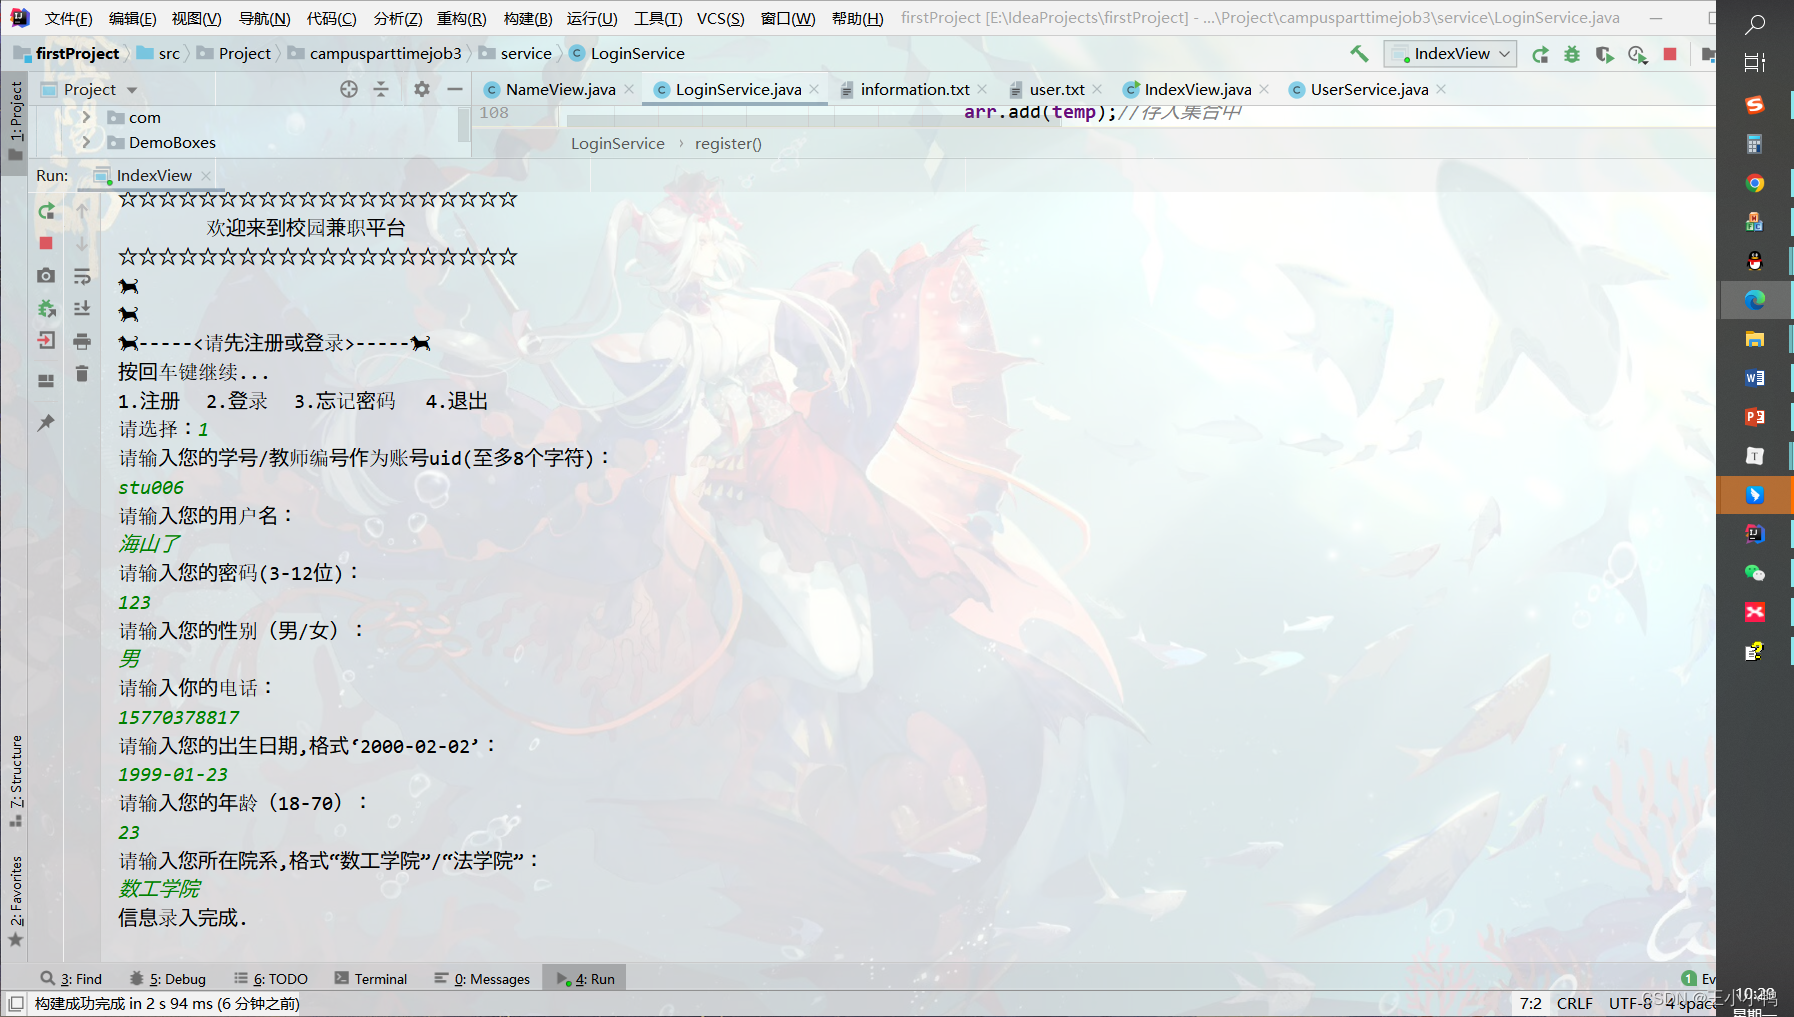Click the camera thread dump icon
This screenshot has width=1794, height=1017.
(46, 275)
